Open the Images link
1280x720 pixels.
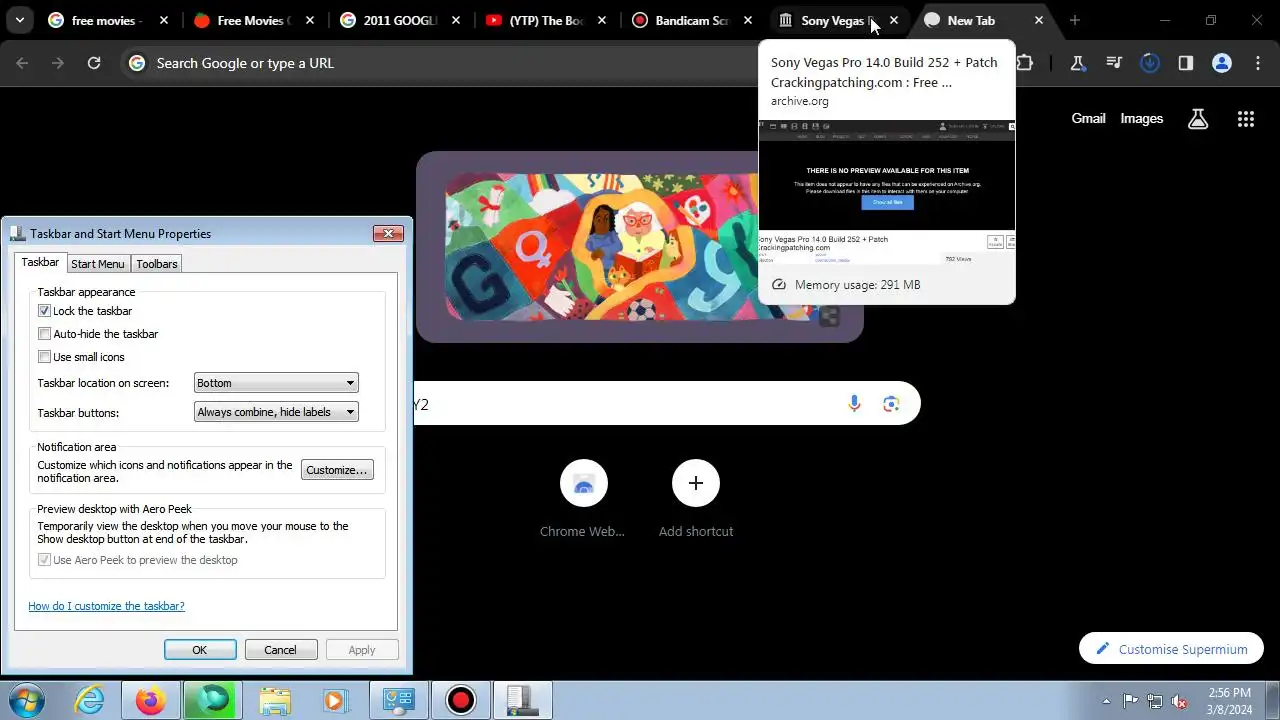1141,118
